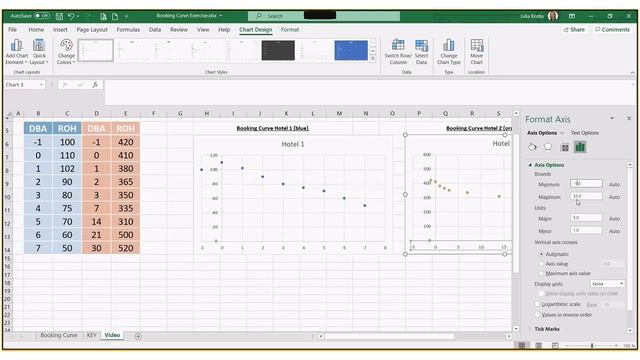
Task: Open the Display units dropdown
Action: point(607,284)
